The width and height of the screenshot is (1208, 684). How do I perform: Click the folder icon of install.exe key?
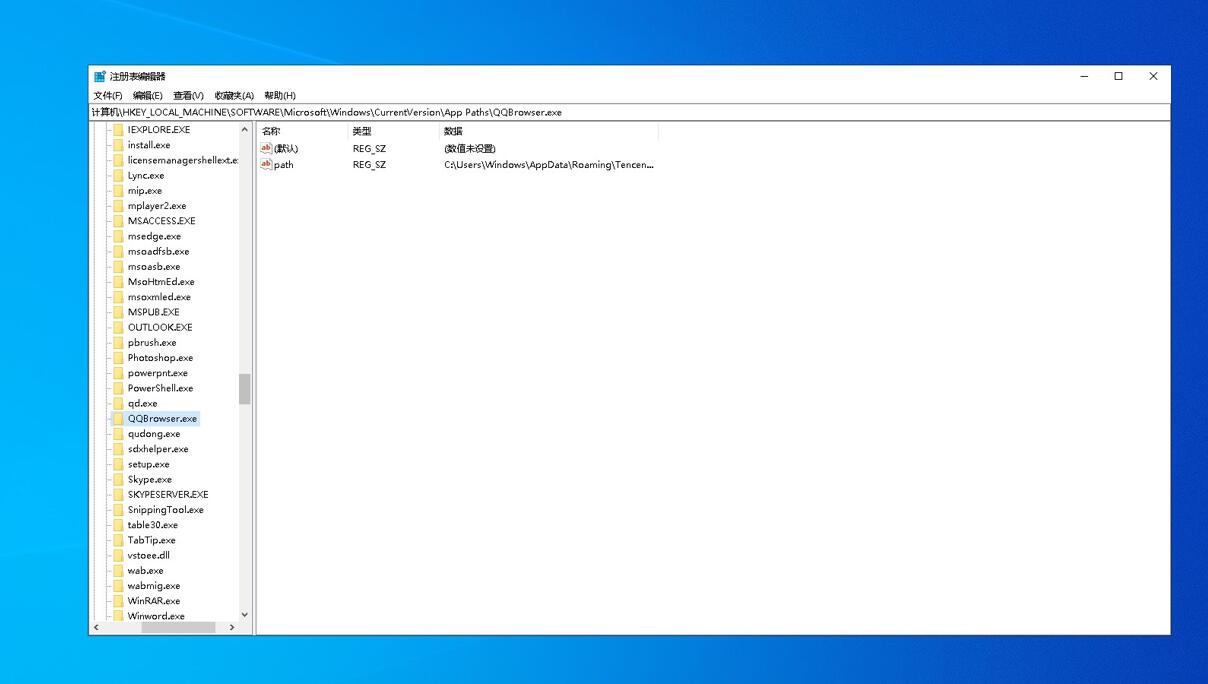[x=118, y=145]
